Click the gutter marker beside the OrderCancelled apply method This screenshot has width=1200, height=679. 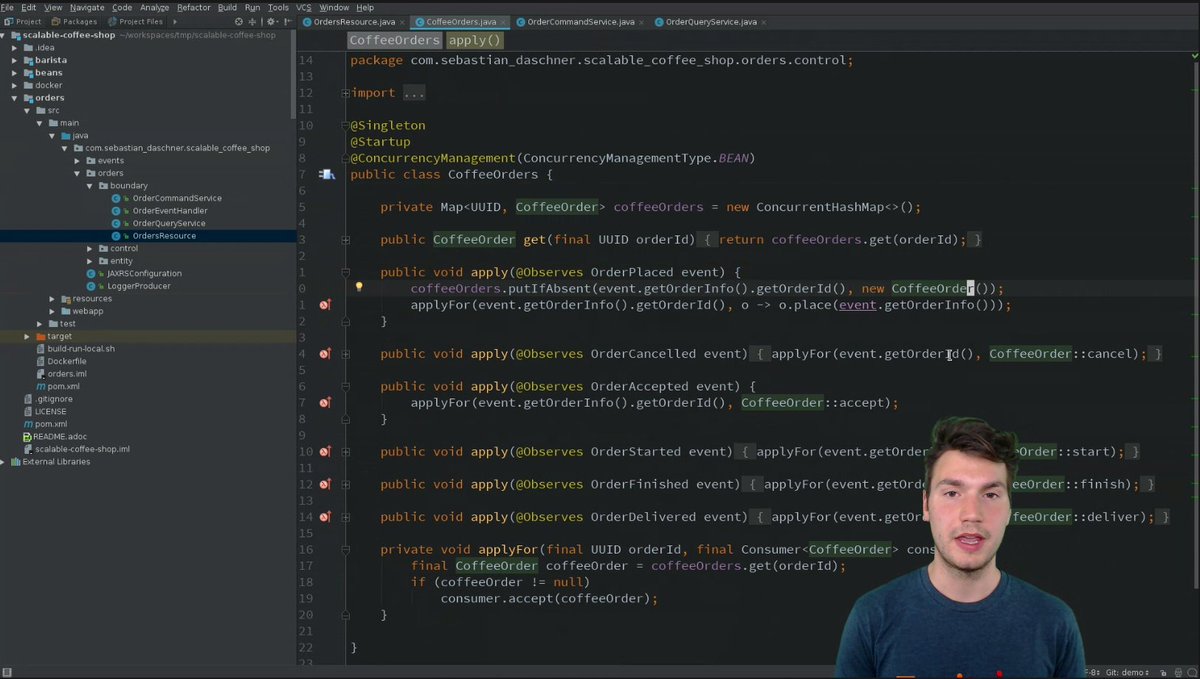[325, 353]
